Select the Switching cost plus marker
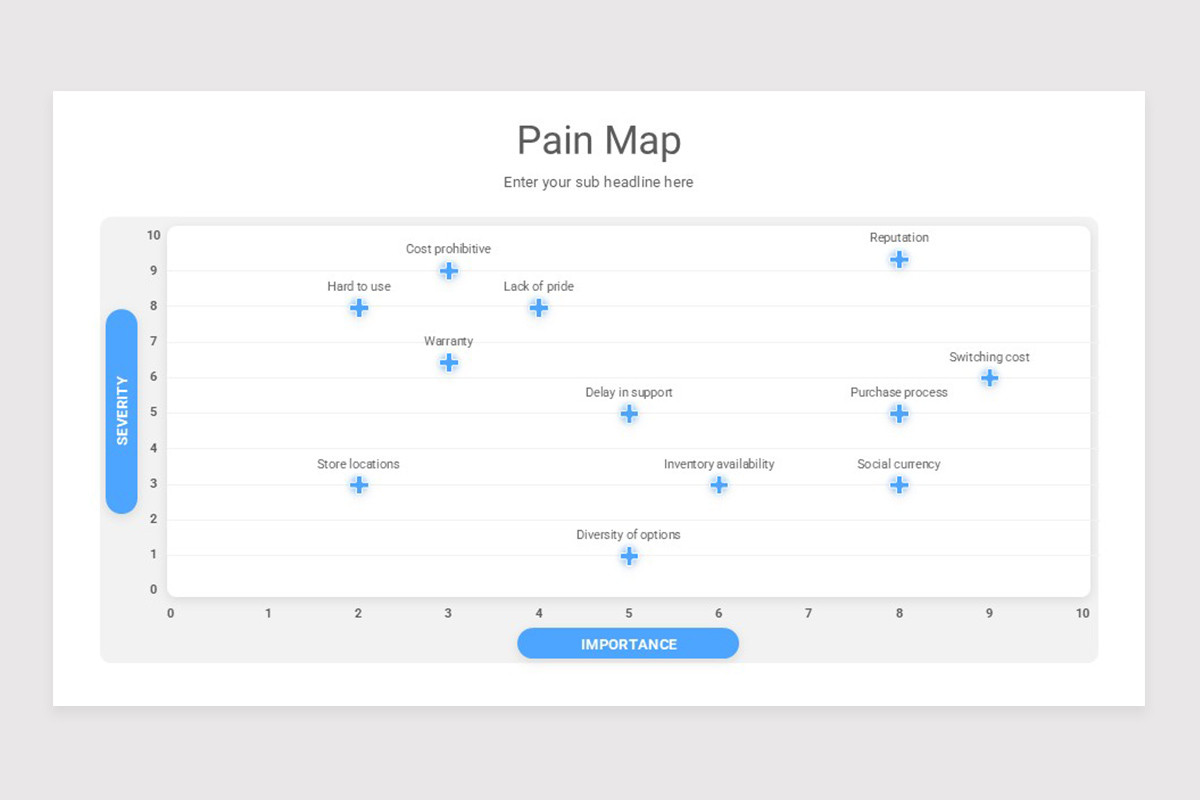 tap(989, 378)
